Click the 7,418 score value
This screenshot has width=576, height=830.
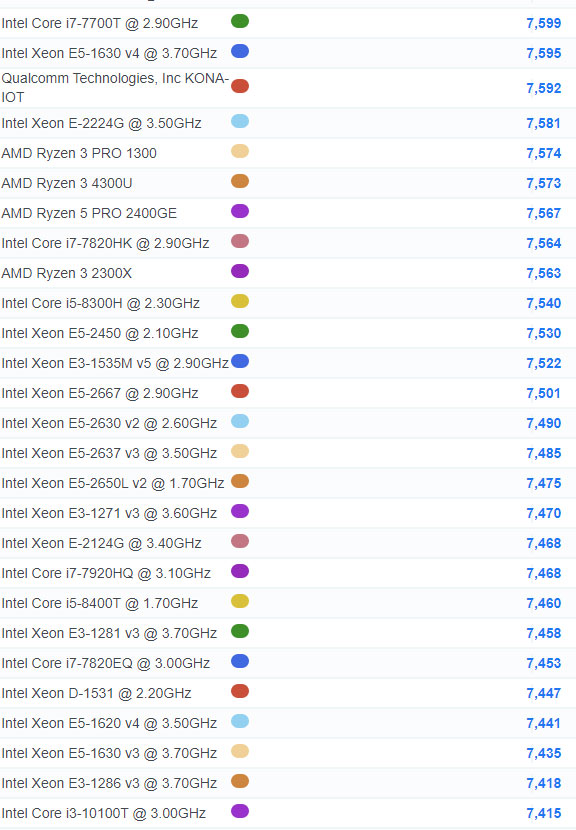click(544, 783)
